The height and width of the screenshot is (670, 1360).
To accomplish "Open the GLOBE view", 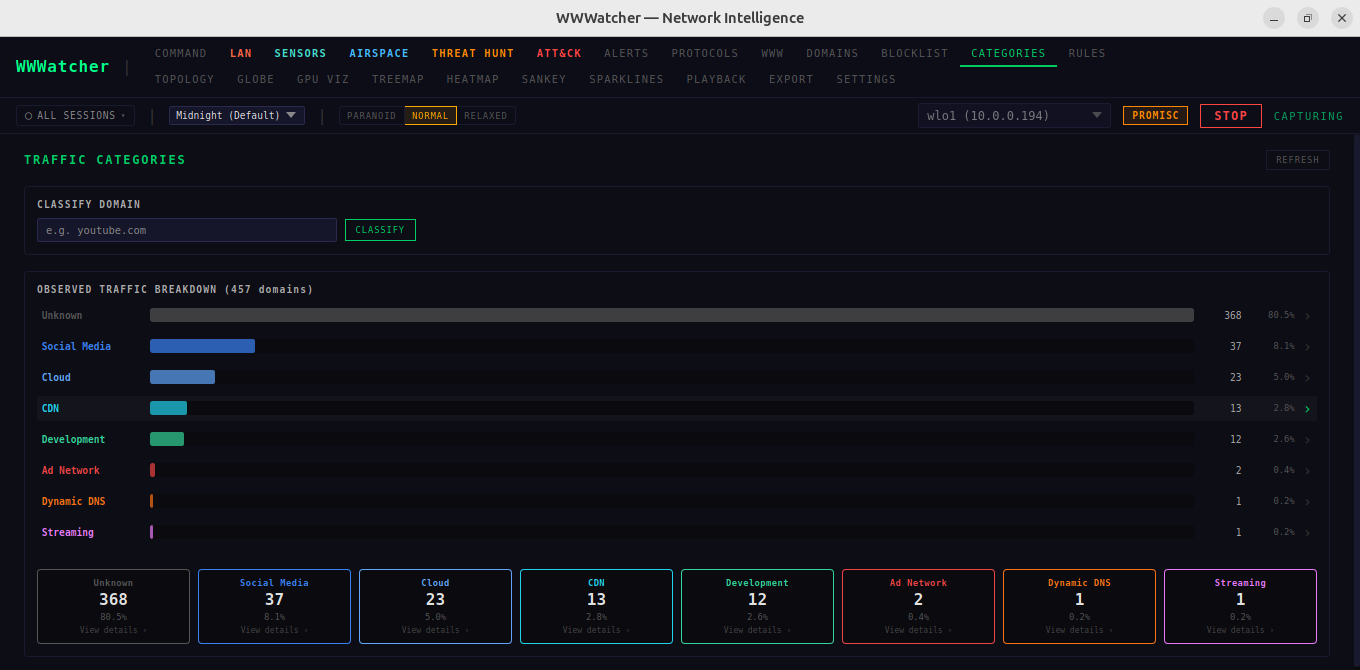I will point(256,79).
